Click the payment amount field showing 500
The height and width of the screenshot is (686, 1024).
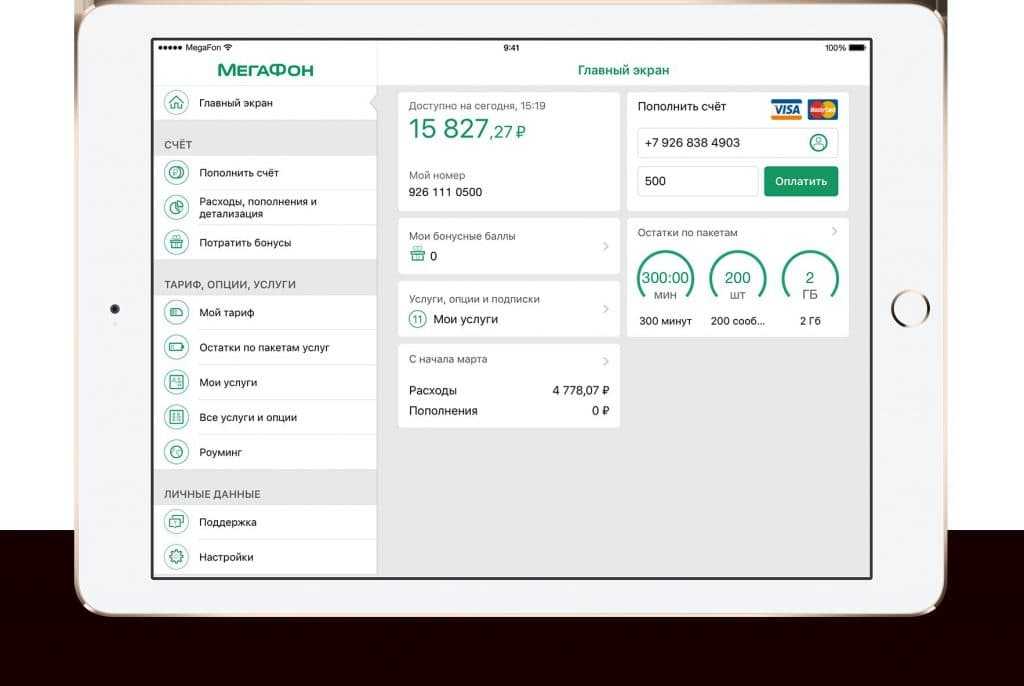click(x=697, y=182)
